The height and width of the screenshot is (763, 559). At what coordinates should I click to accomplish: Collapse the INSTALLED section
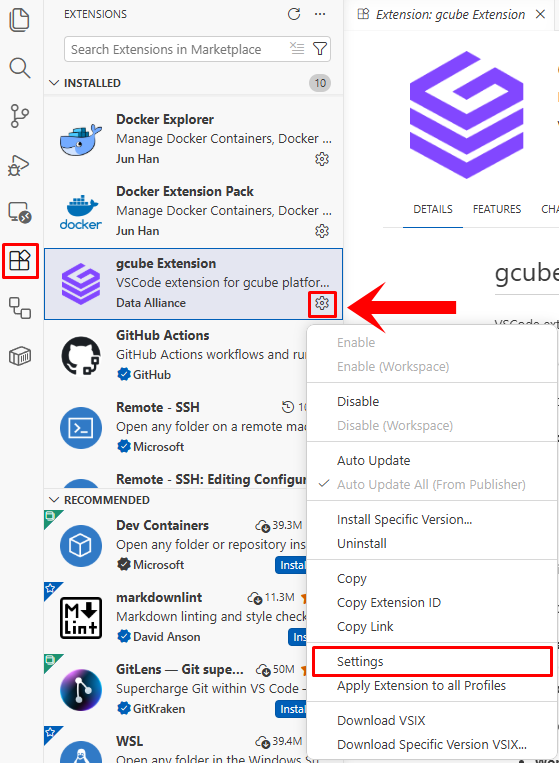coord(54,83)
